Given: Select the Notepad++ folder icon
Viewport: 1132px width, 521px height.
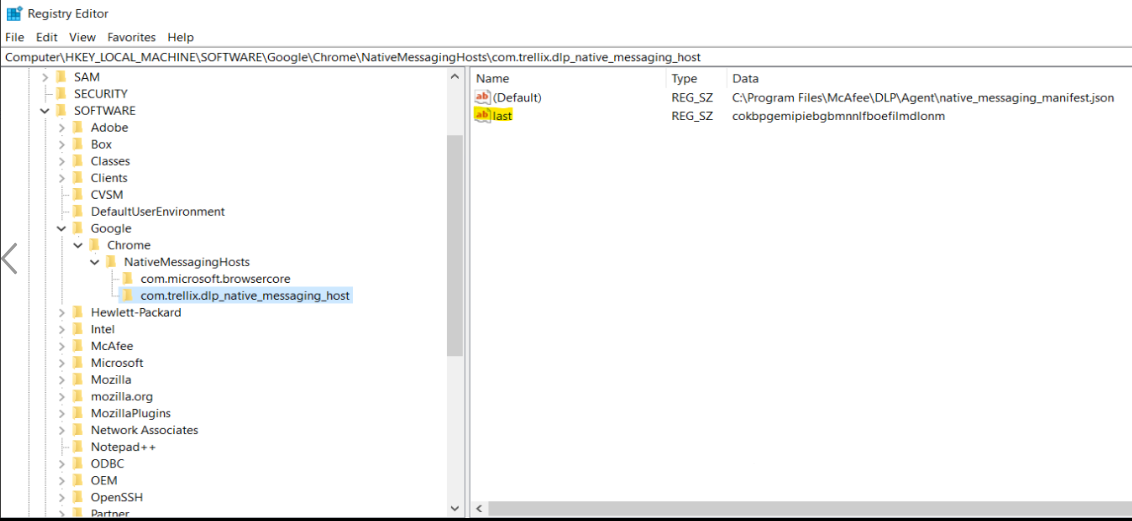Looking at the screenshot, I should pos(78,447).
